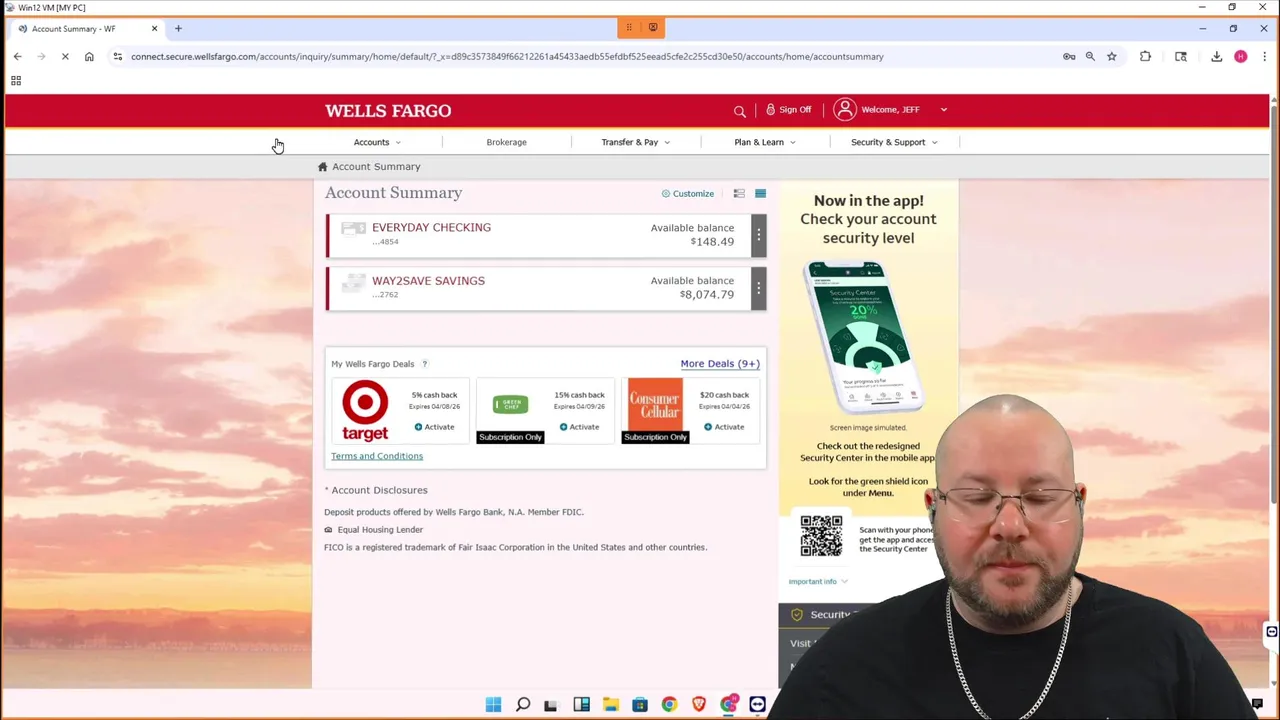Viewport: 1280px width, 720px height.
Task: Switch to the list layout view icon
Action: pyautogui.click(x=739, y=193)
